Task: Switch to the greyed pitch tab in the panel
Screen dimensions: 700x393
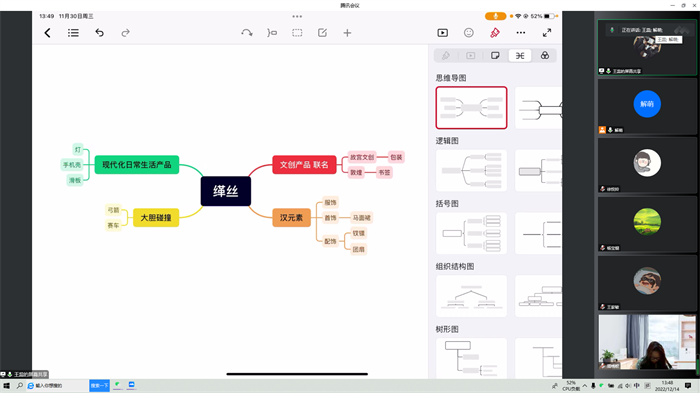Action: (471, 55)
